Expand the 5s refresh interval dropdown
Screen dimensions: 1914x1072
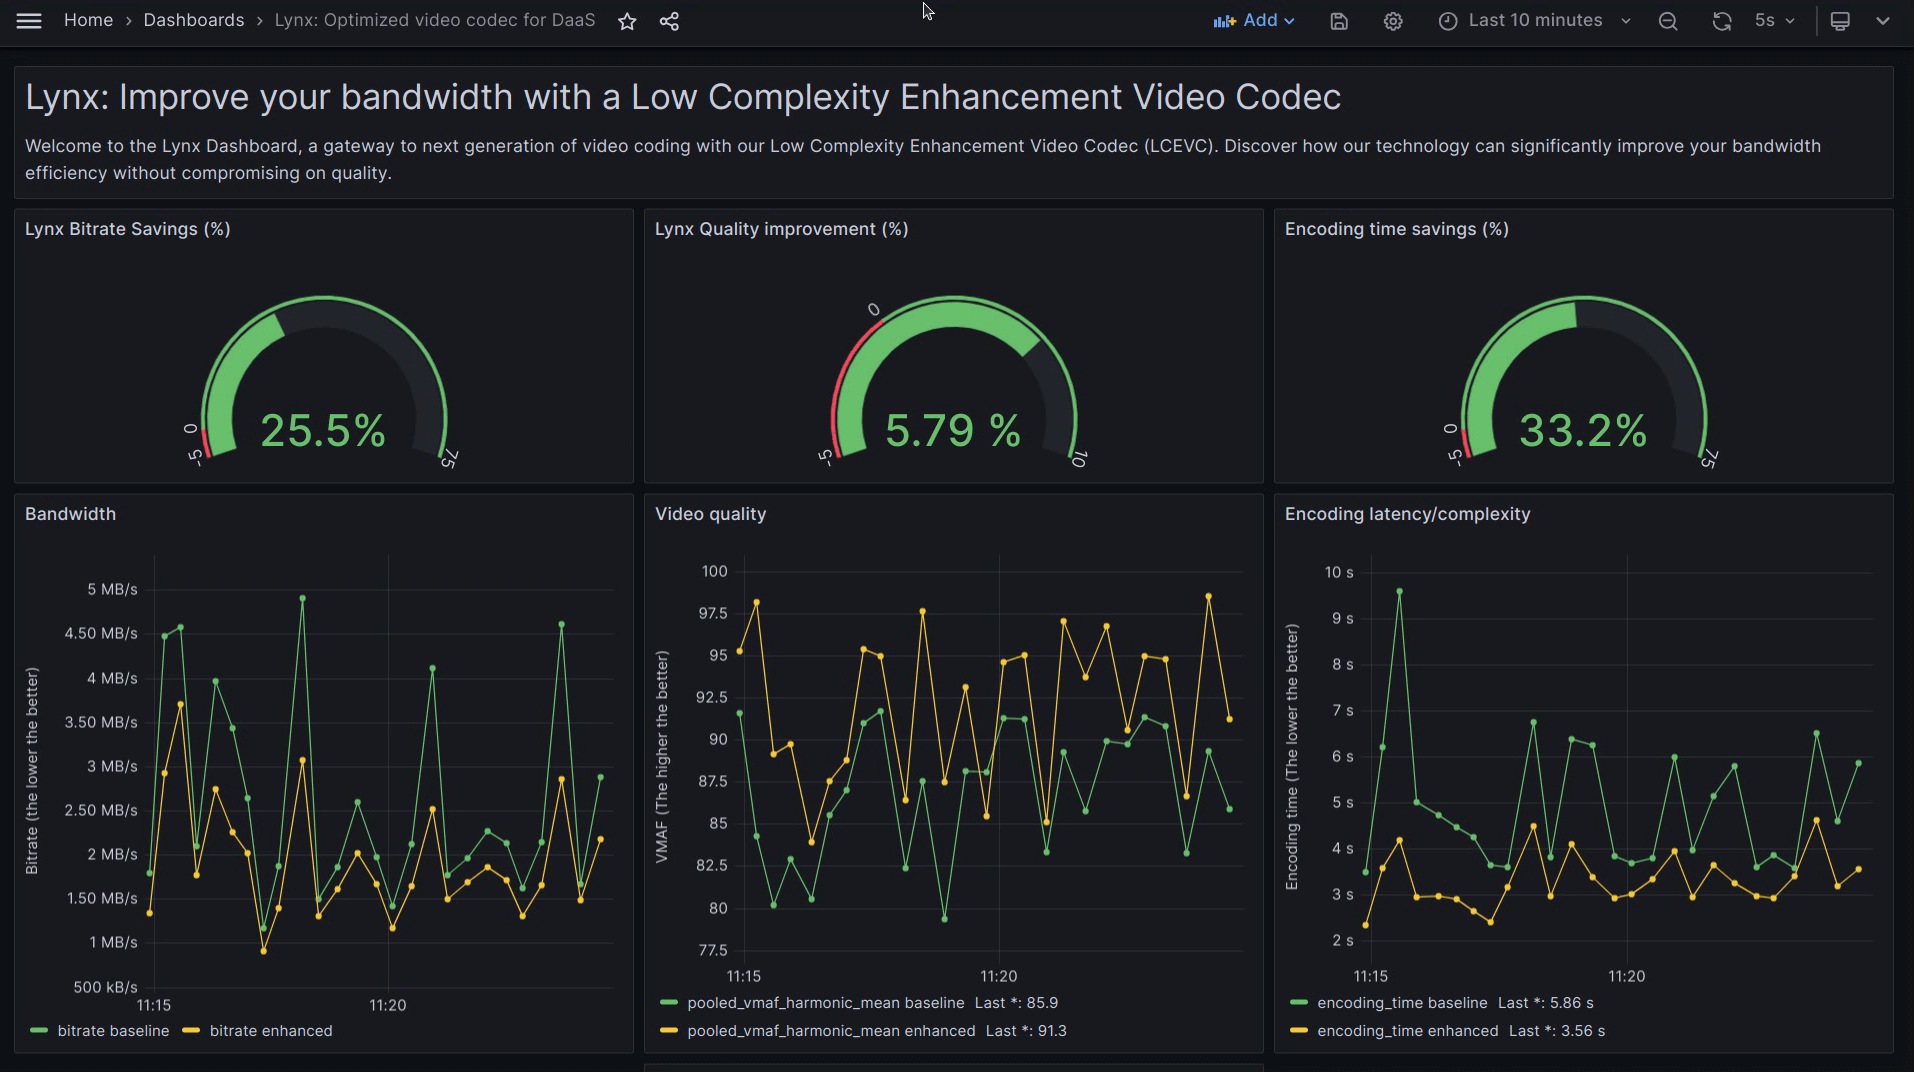coord(1775,21)
